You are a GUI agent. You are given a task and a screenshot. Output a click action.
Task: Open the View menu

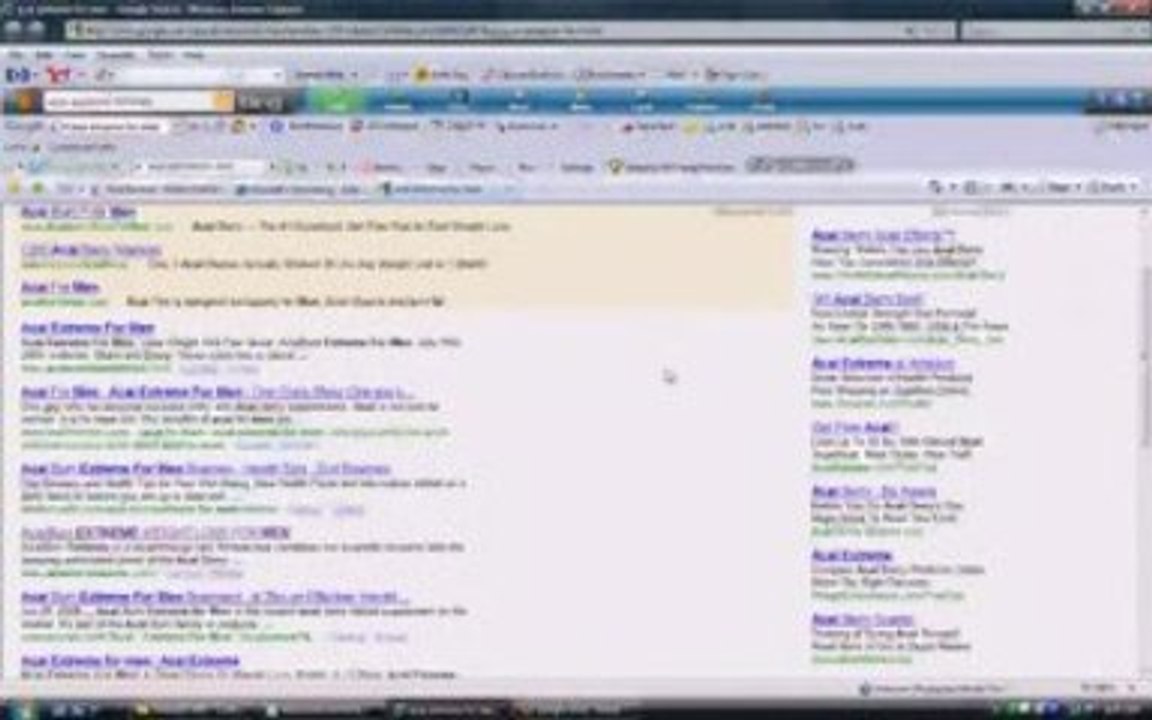point(75,55)
